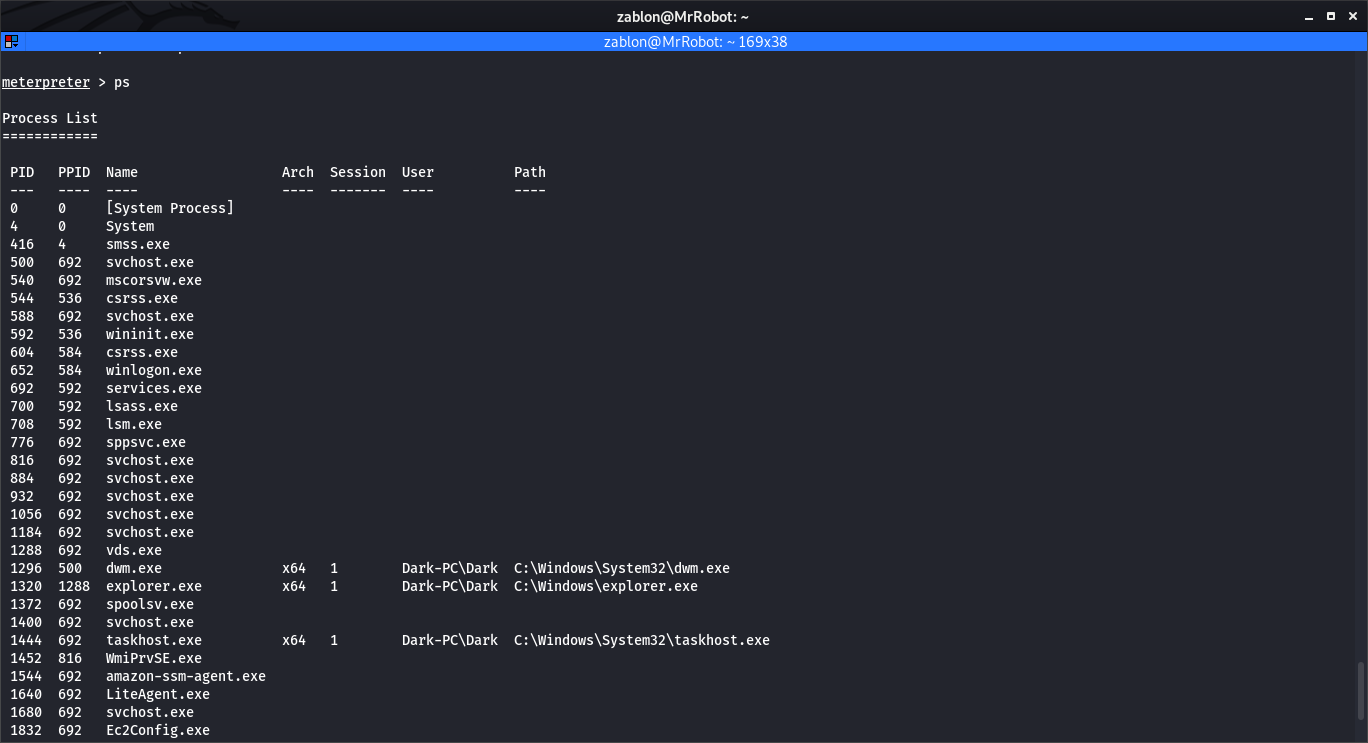Click the path C:\Windows\explorer.exe
Viewport: 1368px width, 743px height.
(606, 586)
